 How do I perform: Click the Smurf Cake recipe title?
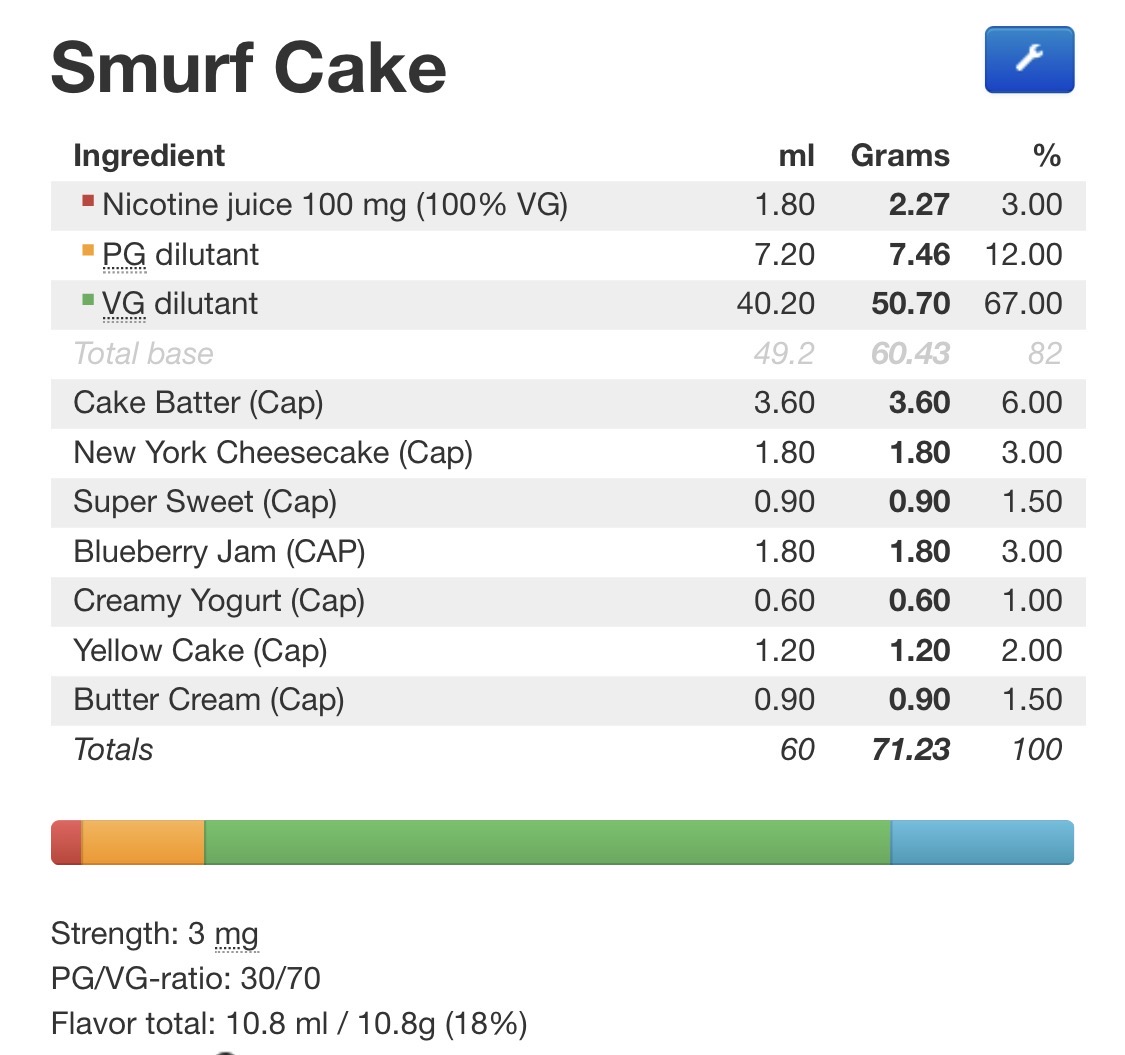[x=248, y=68]
